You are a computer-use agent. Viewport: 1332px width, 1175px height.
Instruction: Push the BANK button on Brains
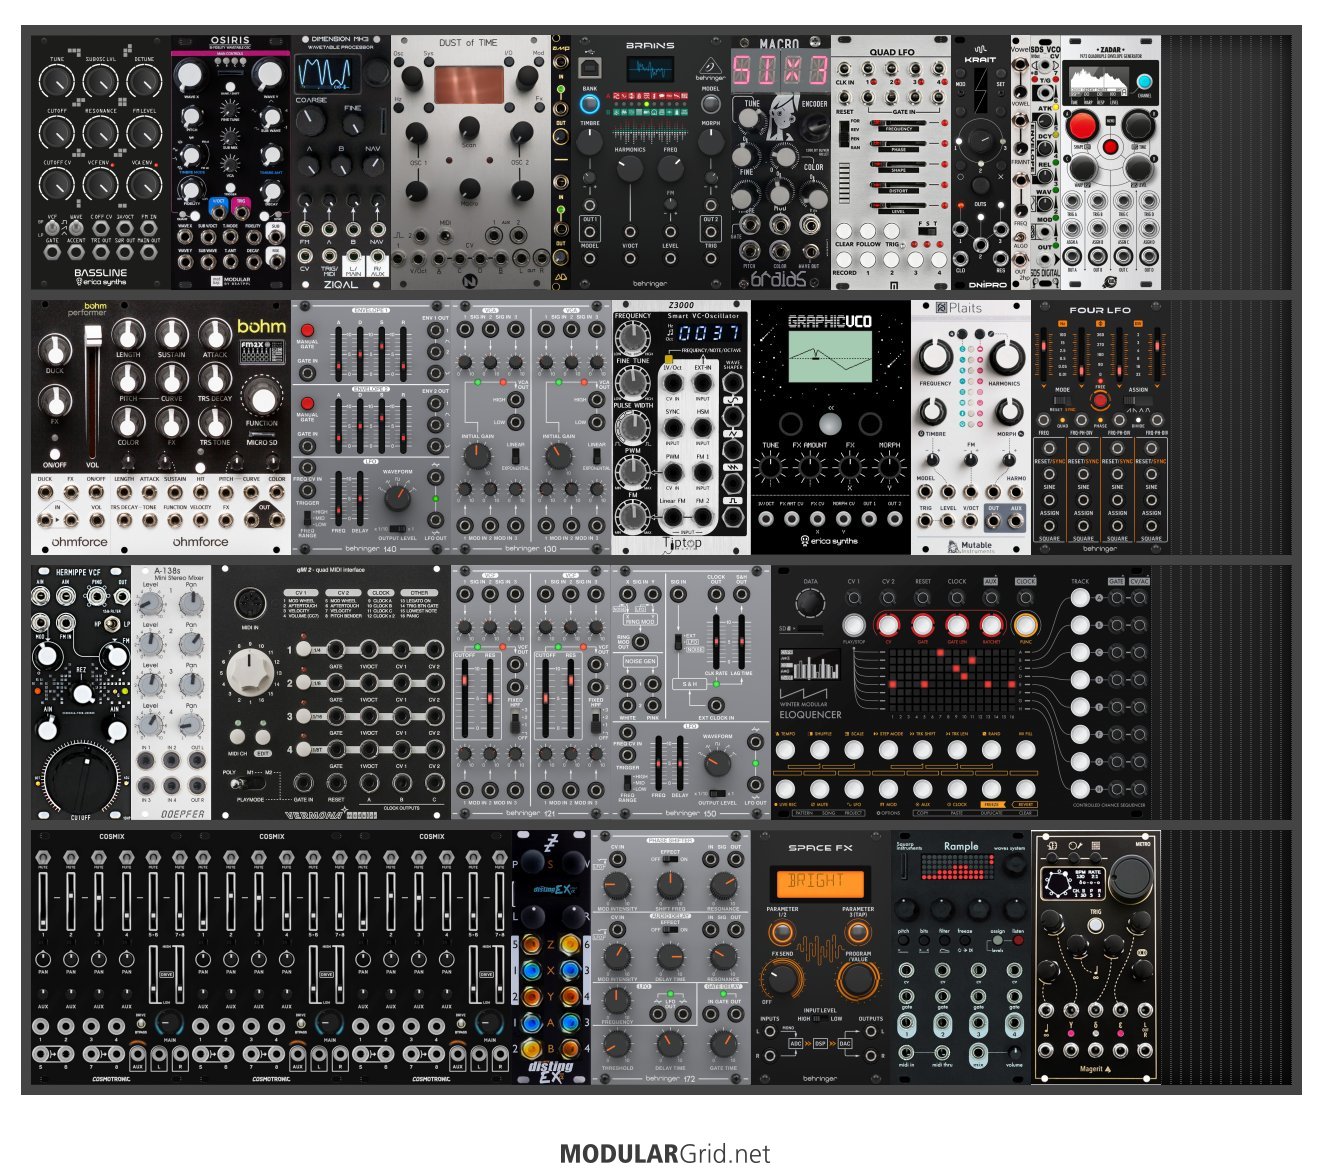[x=590, y=104]
